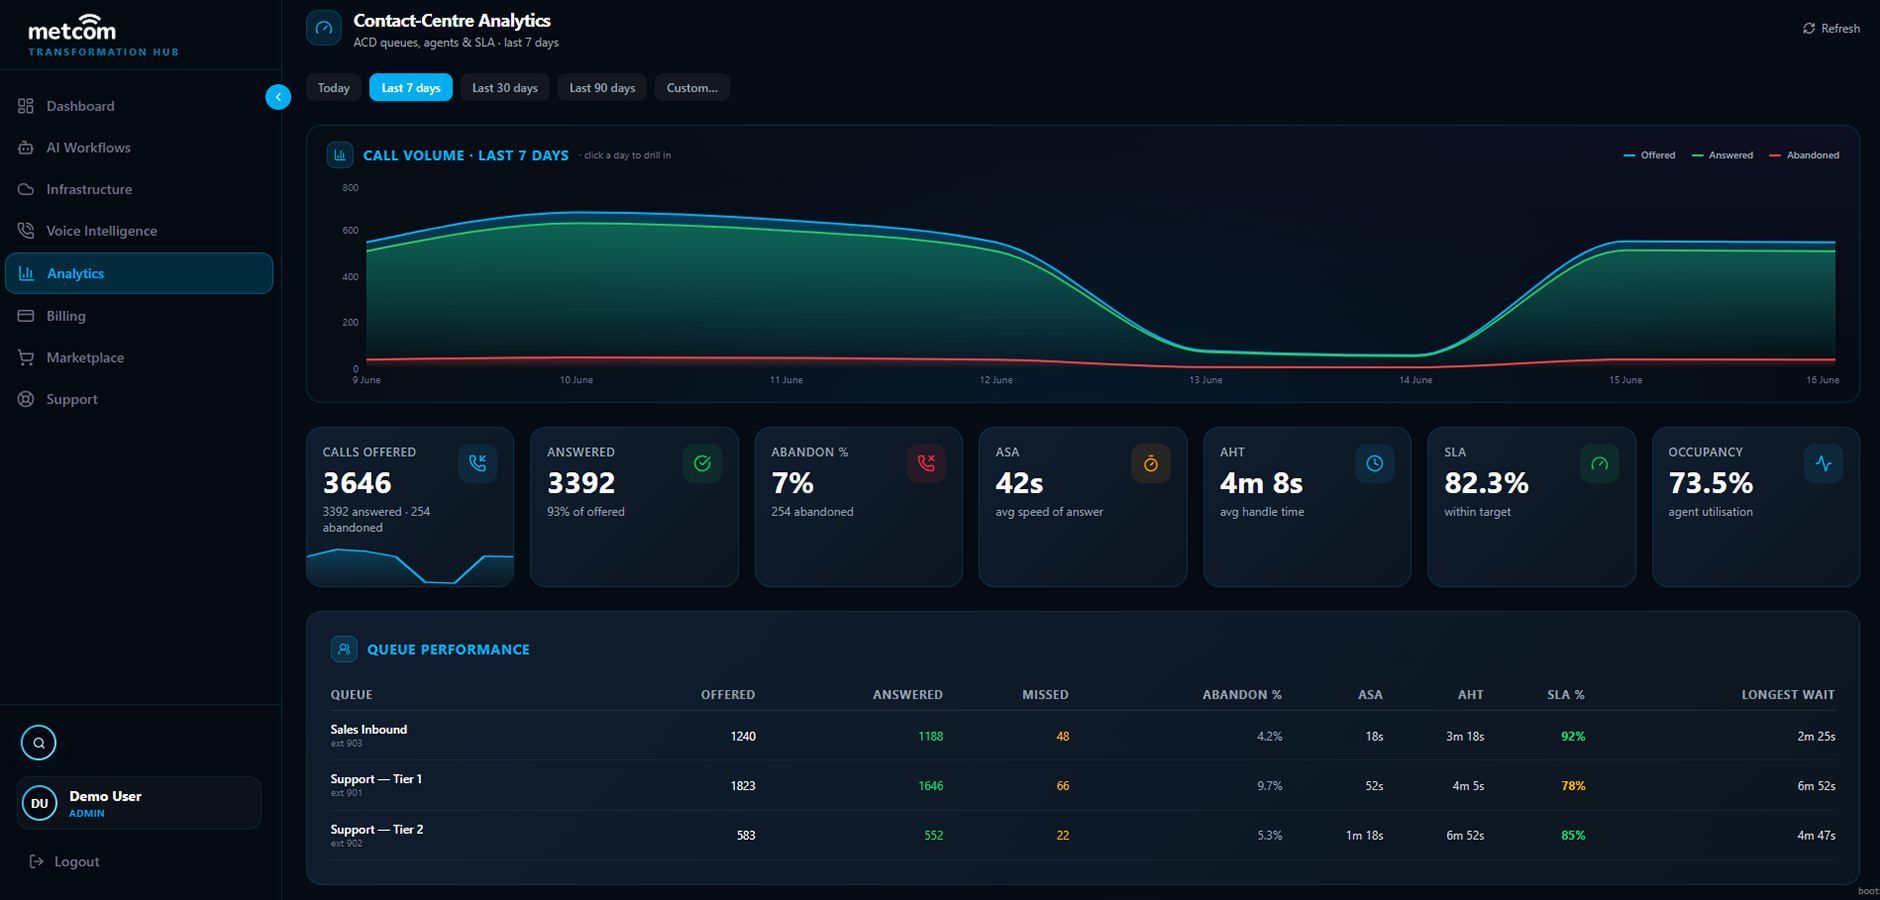
Task: Toggle the Offered series in chart legend
Action: pos(1650,155)
